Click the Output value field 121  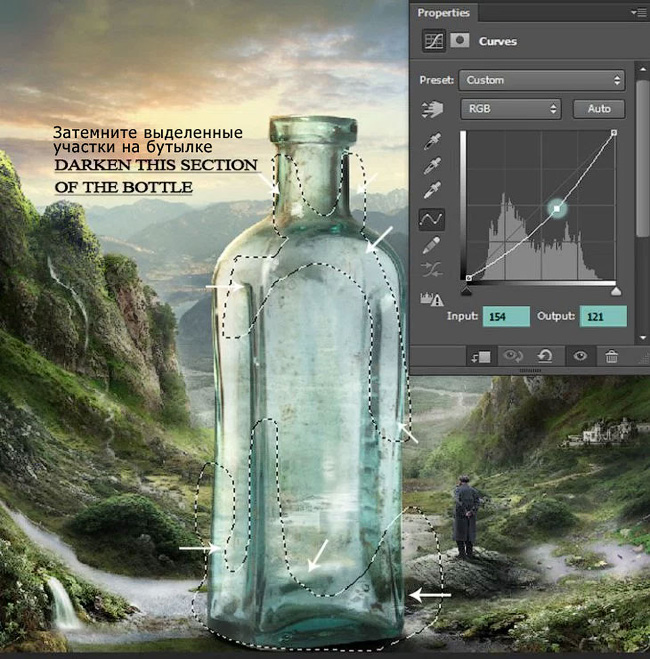pyautogui.click(x=603, y=316)
